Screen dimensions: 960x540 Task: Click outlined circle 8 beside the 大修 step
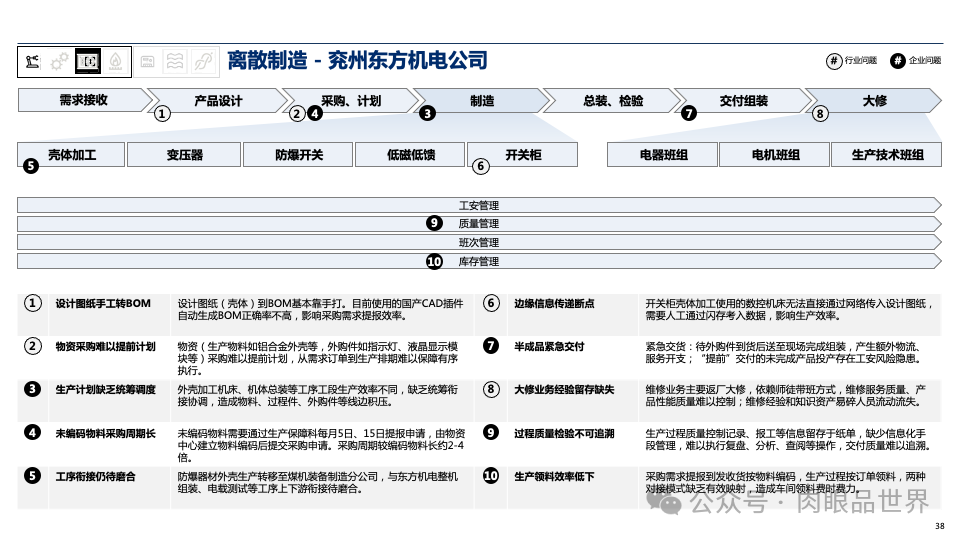pos(820,113)
